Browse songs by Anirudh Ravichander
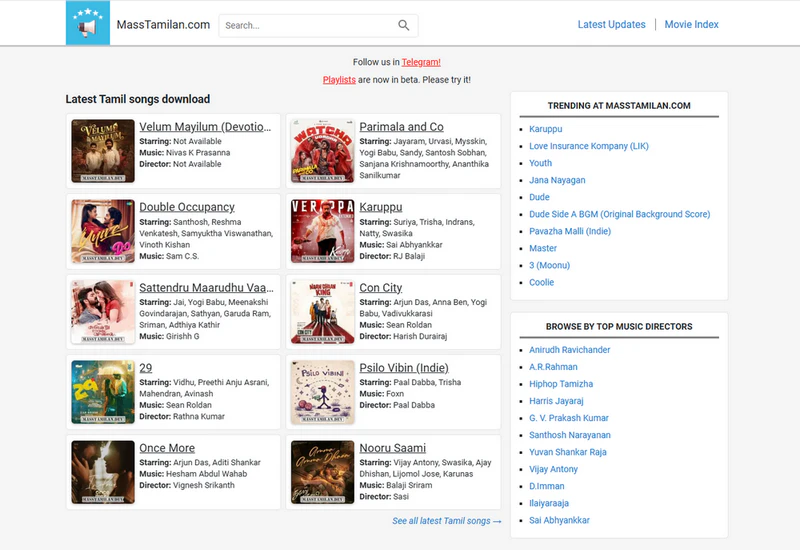Viewport: 800px width, 550px height. 569,350
